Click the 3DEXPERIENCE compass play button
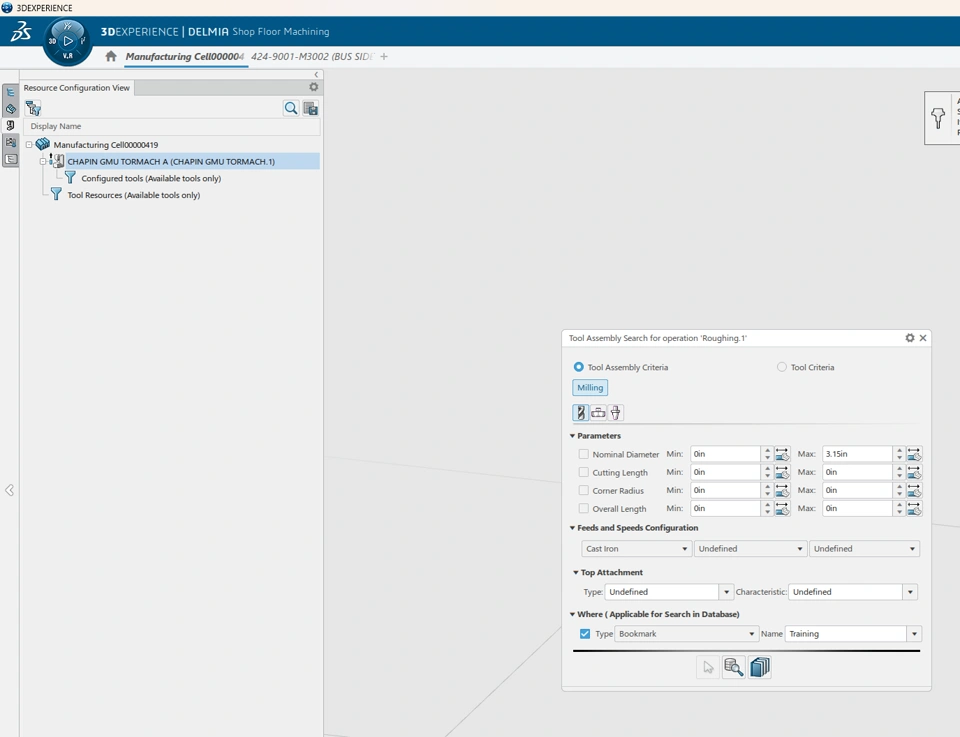960x737 pixels. tap(68, 41)
